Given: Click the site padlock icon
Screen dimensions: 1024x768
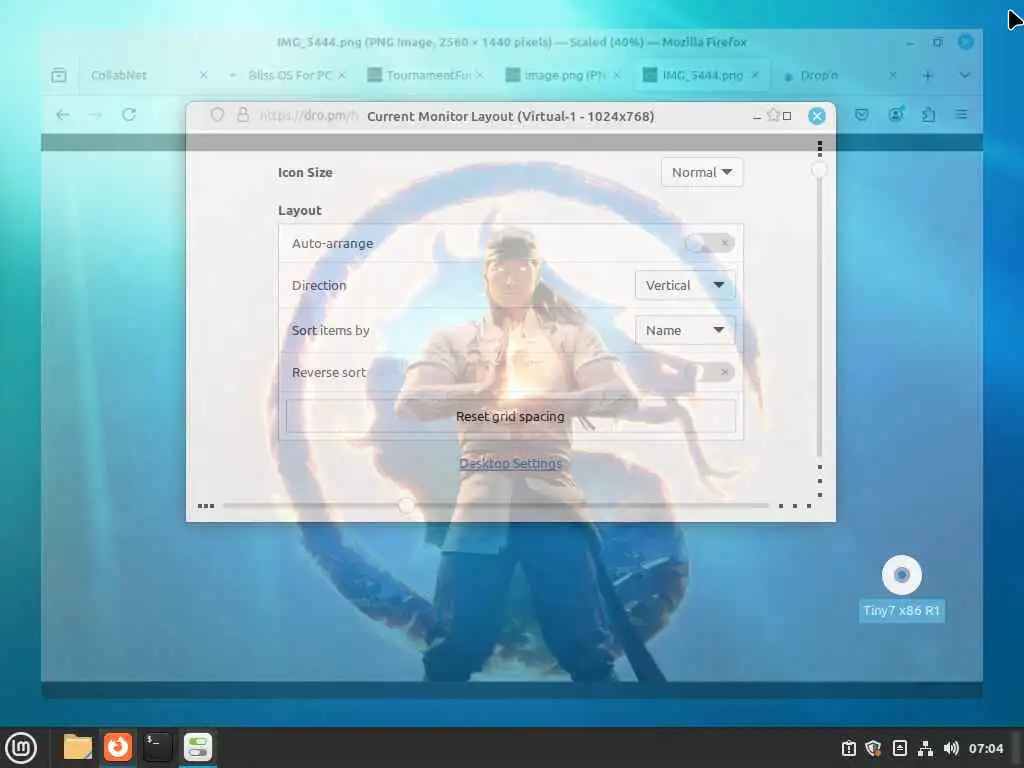Looking at the screenshot, I should pos(243,115).
